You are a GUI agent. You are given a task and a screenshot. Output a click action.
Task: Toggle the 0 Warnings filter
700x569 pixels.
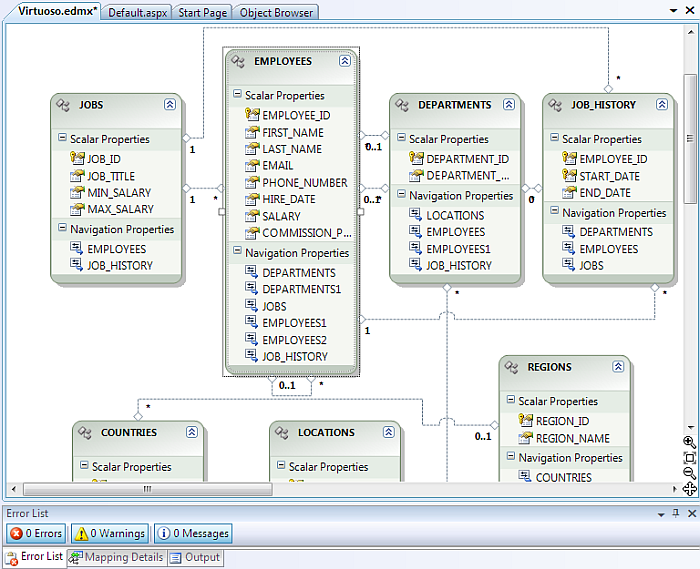click(110, 534)
